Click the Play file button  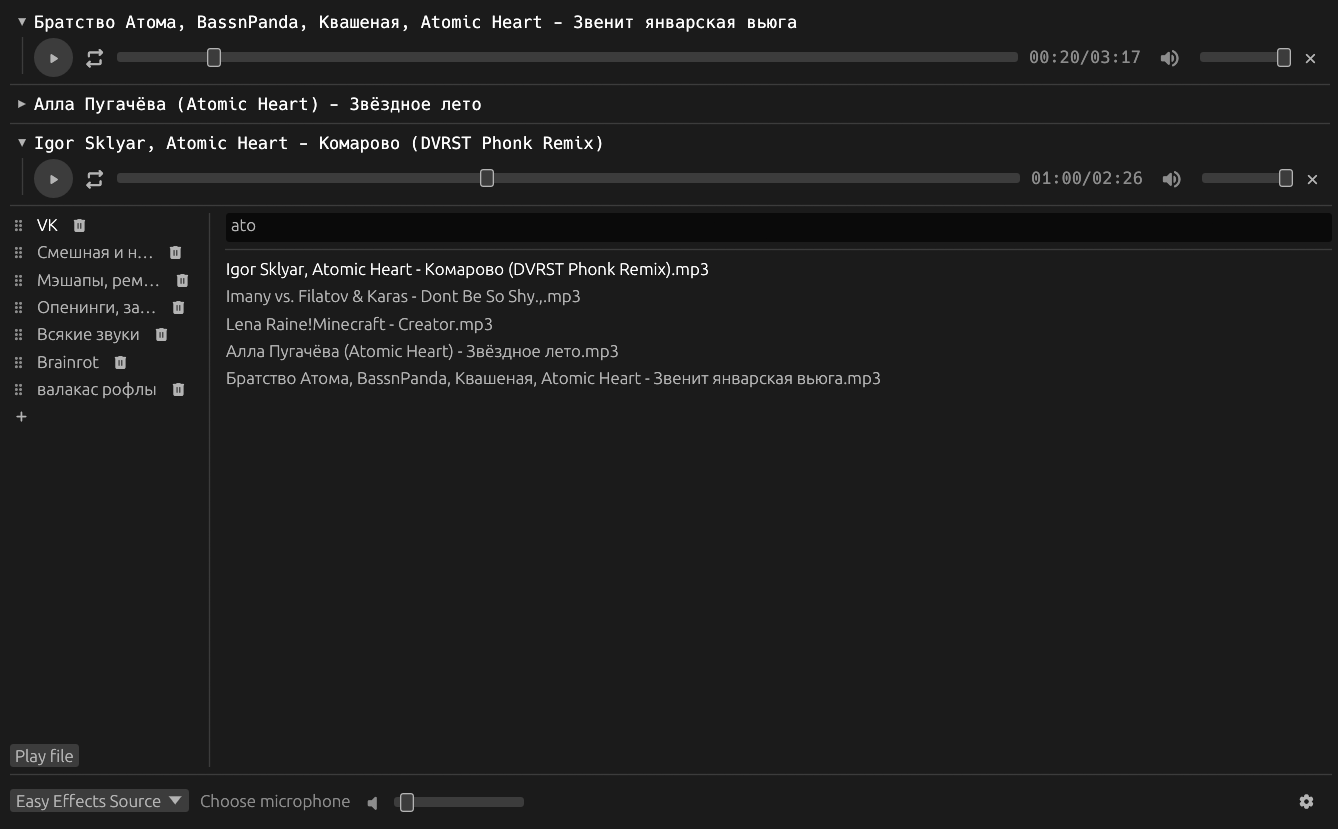click(x=43, y=755)
